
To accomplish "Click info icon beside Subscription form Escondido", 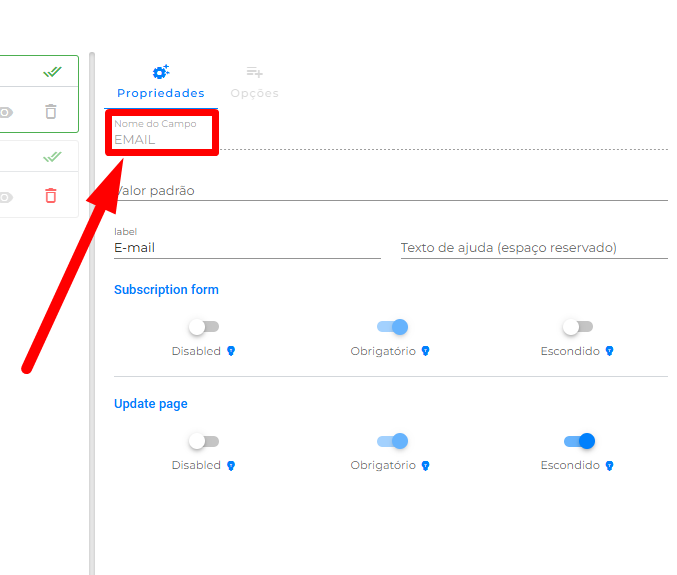I will (609, 351).
